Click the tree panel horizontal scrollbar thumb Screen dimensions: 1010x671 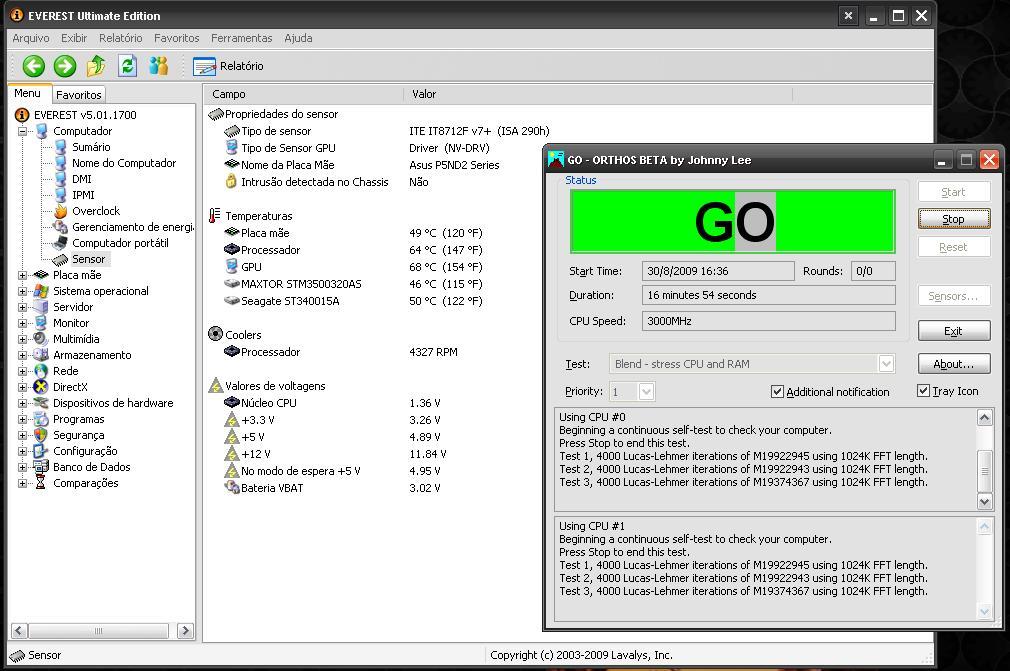(x=99, y=631)
